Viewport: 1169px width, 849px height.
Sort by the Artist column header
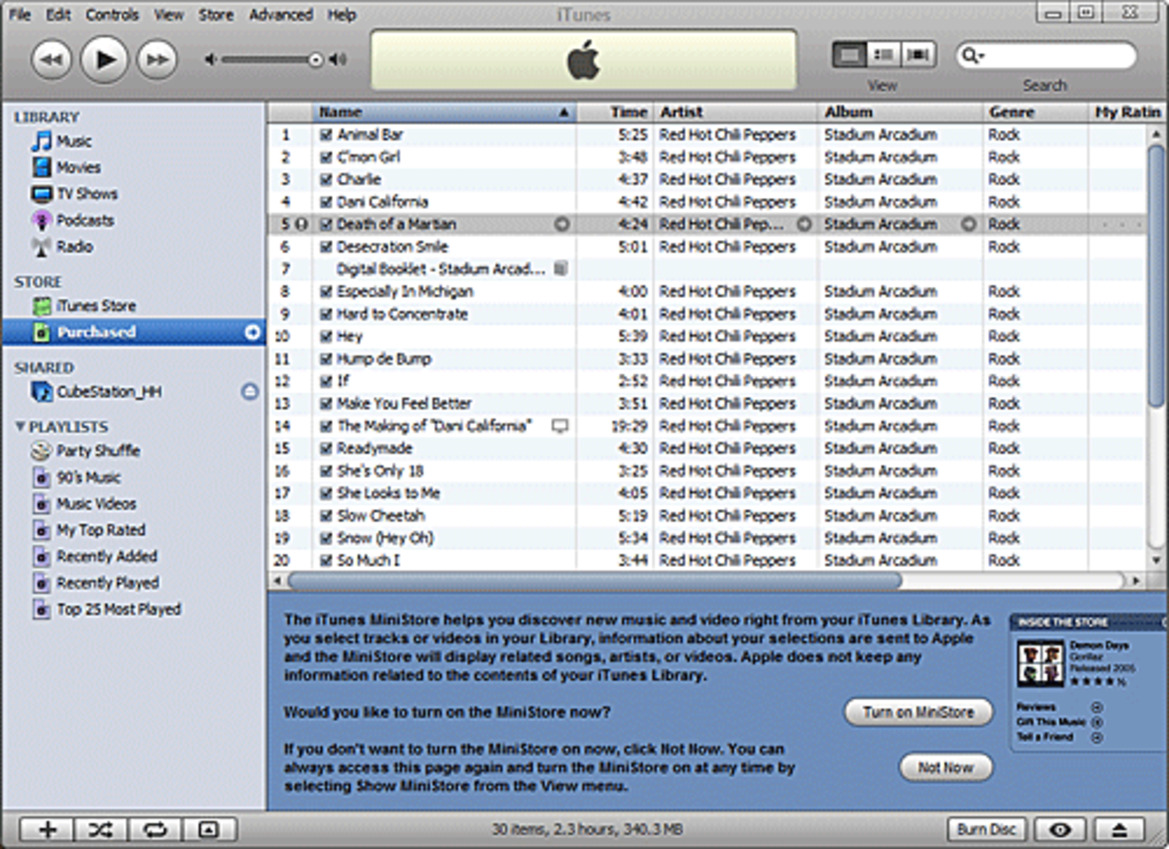point(735,113)
